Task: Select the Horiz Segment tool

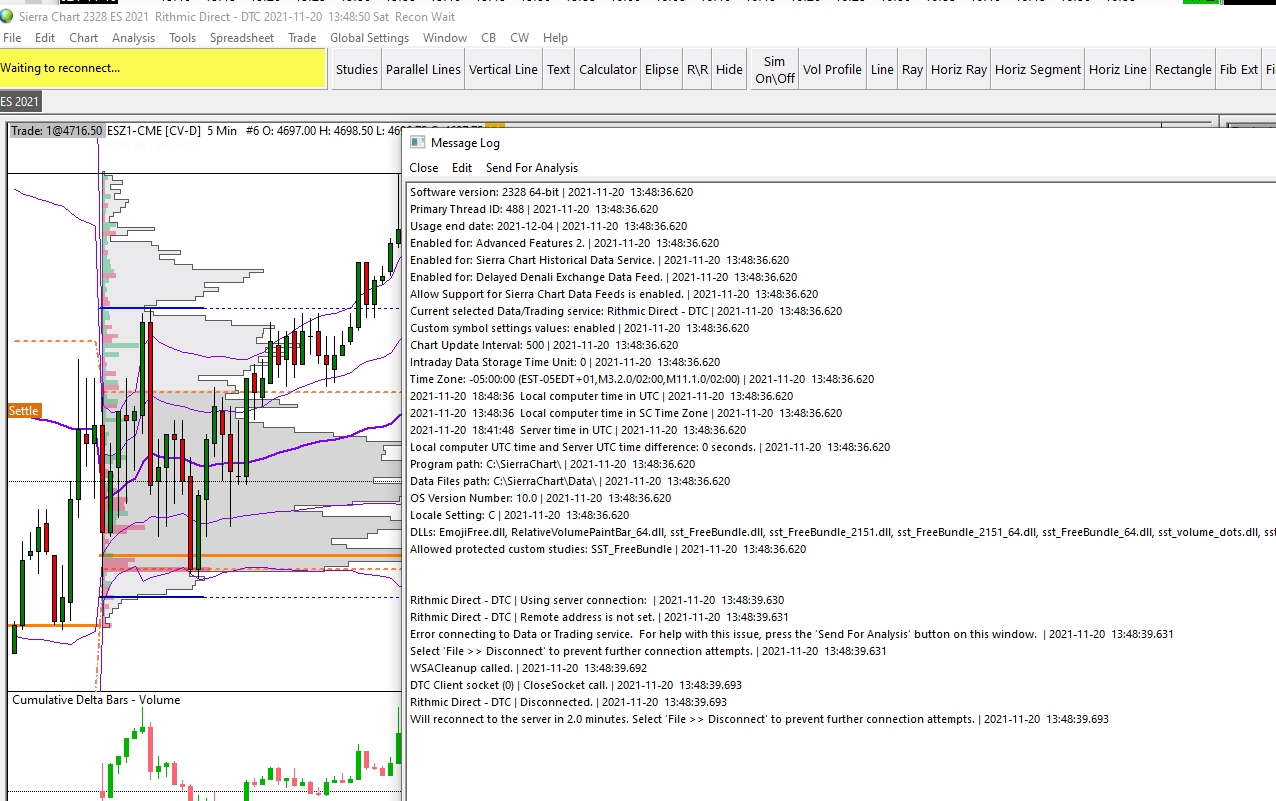Action: tap(1038, 69)
